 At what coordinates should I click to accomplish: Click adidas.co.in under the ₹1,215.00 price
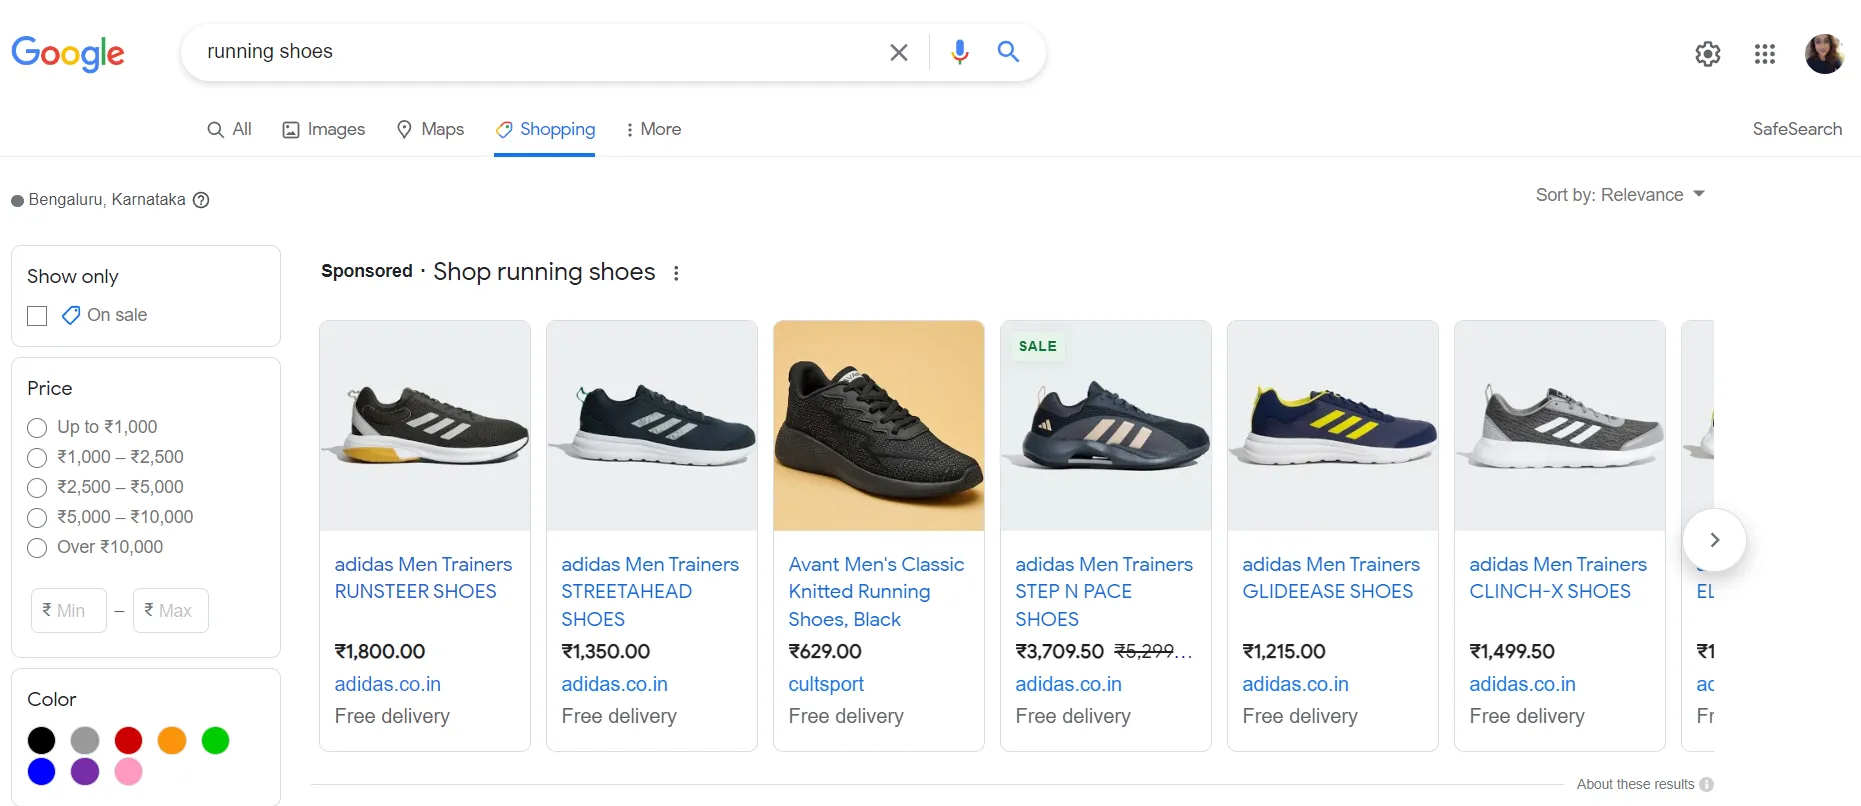click(x=1296, y=684)
